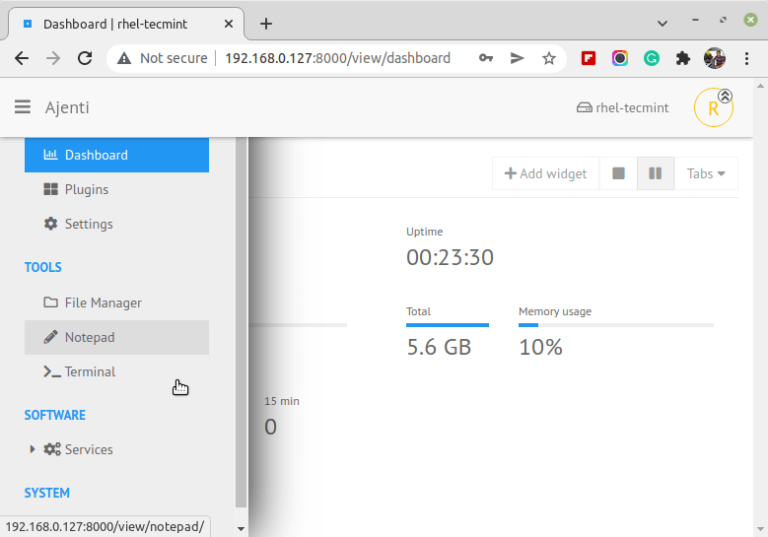Click the rhel-tecmint server icon
The width and height of the screenshot is (768, 537).
(x=585, y=108)
